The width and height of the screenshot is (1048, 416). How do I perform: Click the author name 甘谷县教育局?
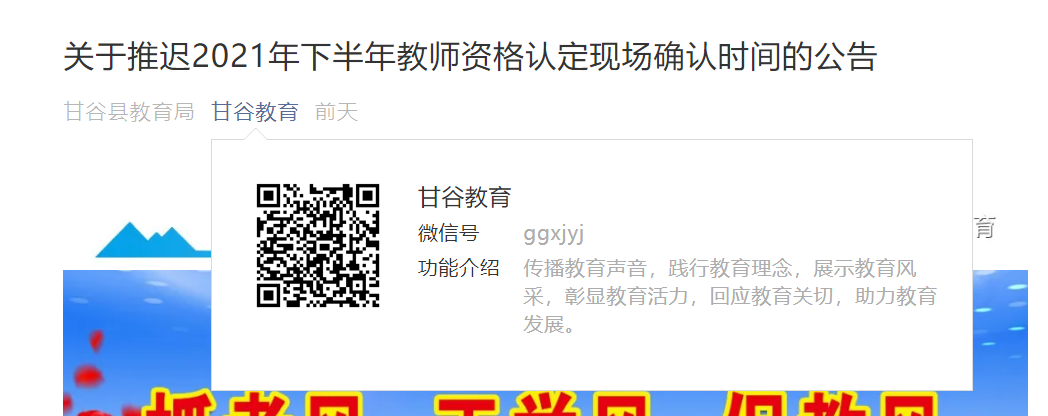[129, 112]
